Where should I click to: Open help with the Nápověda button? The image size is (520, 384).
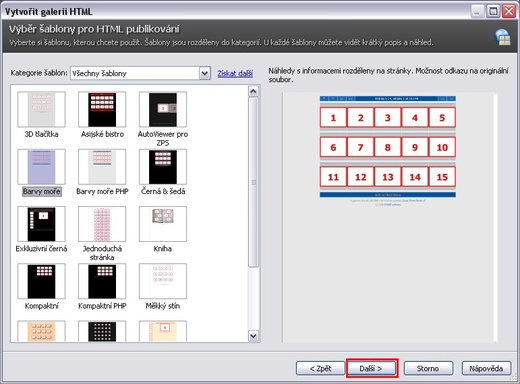[486, 368]
